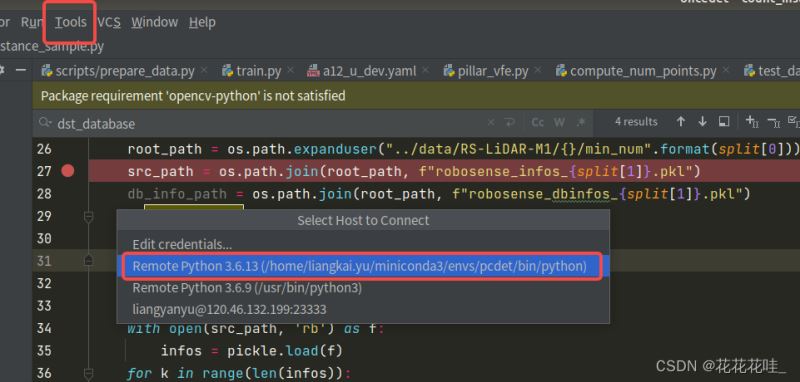Open search history magnifier dropdown

point(45,123)
